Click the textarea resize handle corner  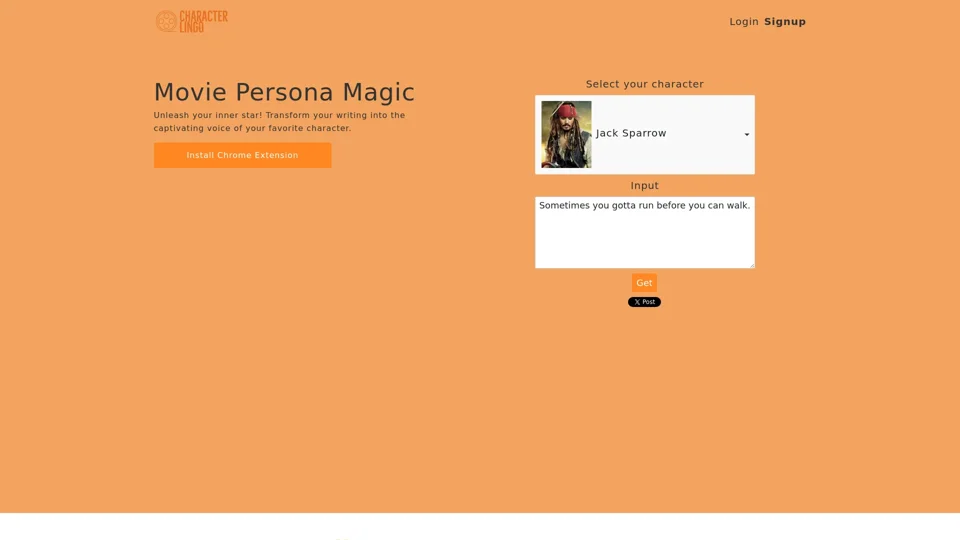(x=751, y=264)
